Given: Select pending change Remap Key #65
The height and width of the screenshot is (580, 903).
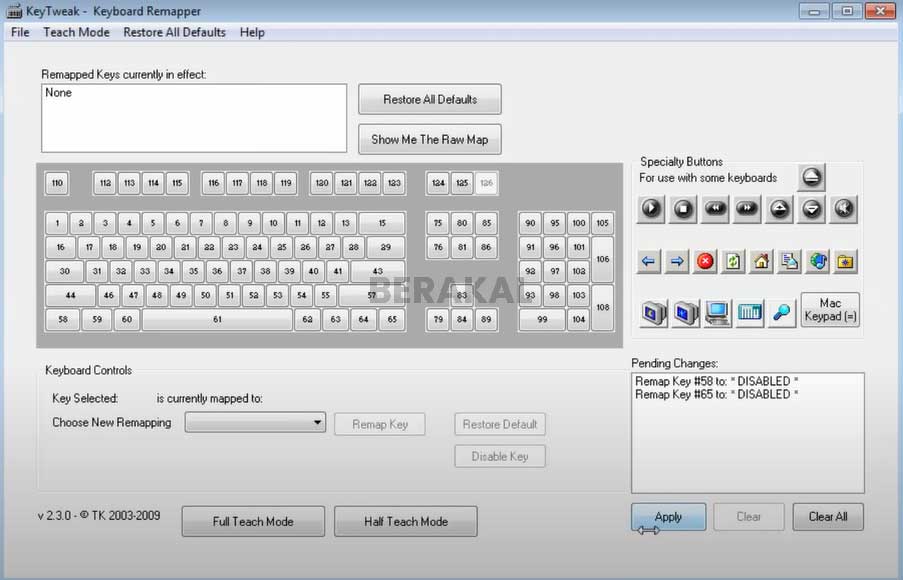Looking at the screenshot, I should (x=716, y=395).
